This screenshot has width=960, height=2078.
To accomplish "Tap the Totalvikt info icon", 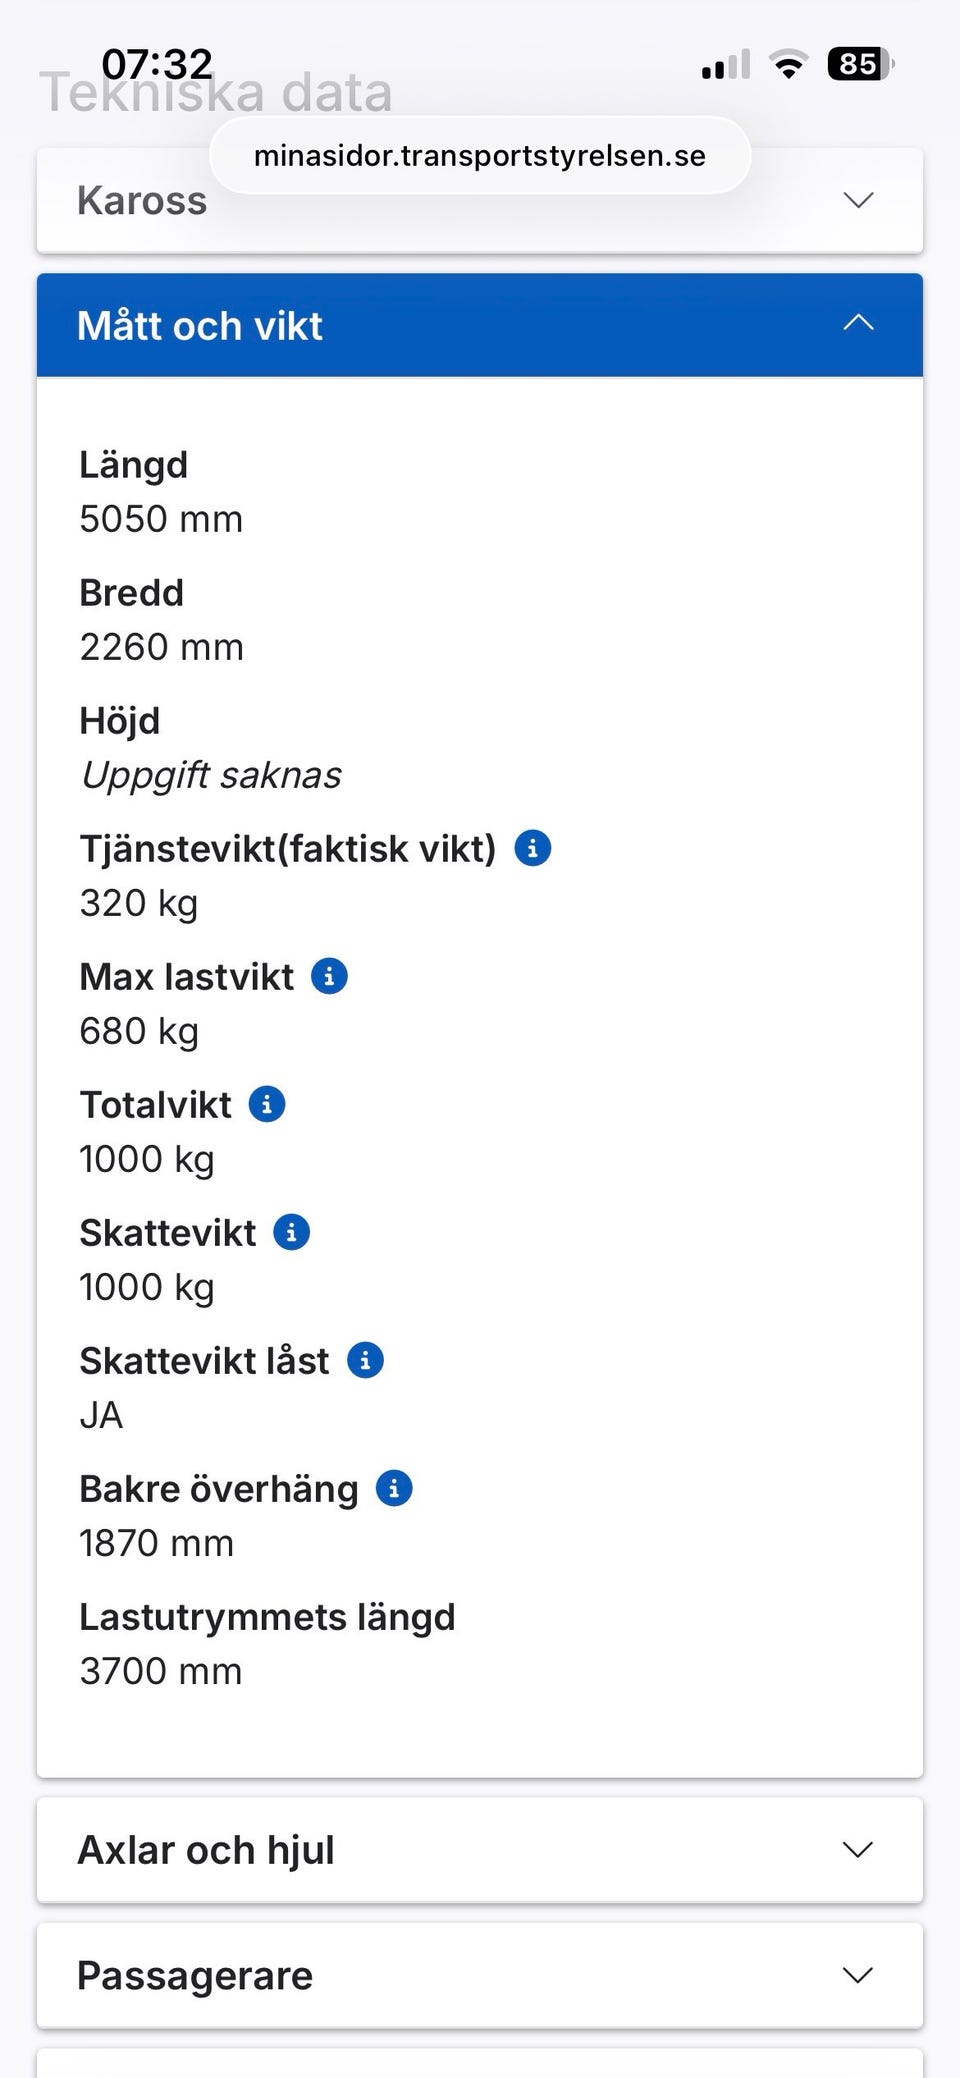I will tap(266, 1104).
